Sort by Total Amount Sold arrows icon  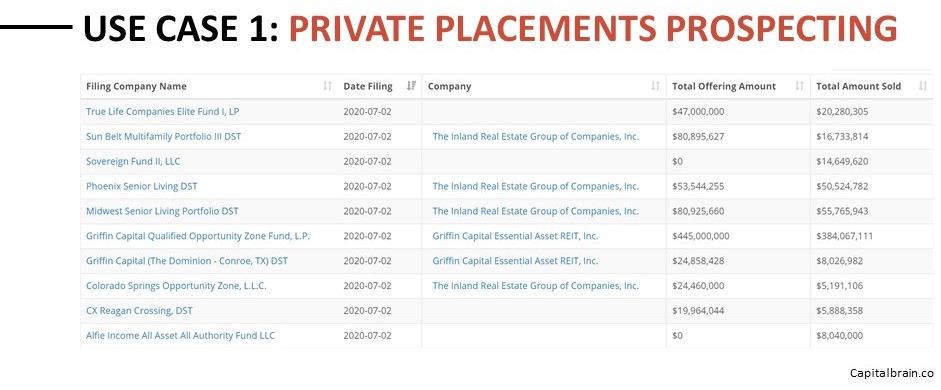[923, 86]
